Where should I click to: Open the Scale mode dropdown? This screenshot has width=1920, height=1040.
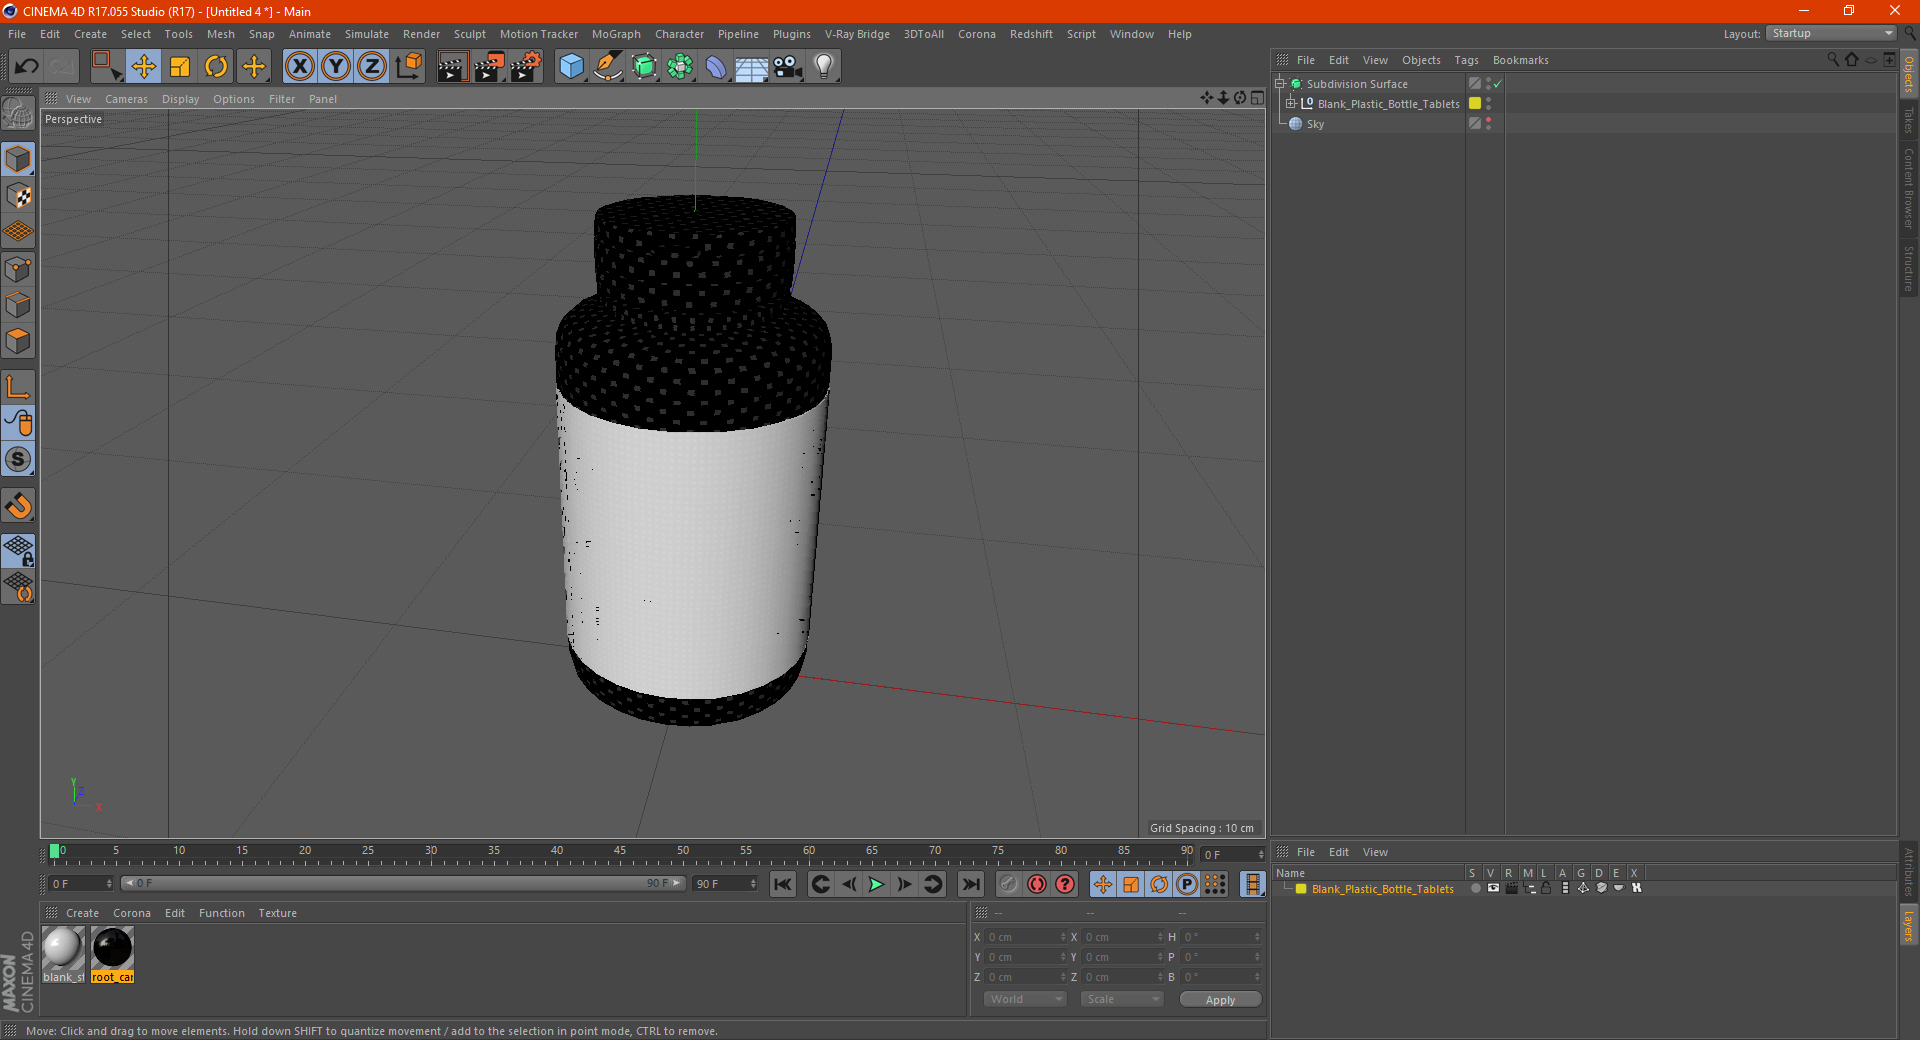(x=1122, y=999)
